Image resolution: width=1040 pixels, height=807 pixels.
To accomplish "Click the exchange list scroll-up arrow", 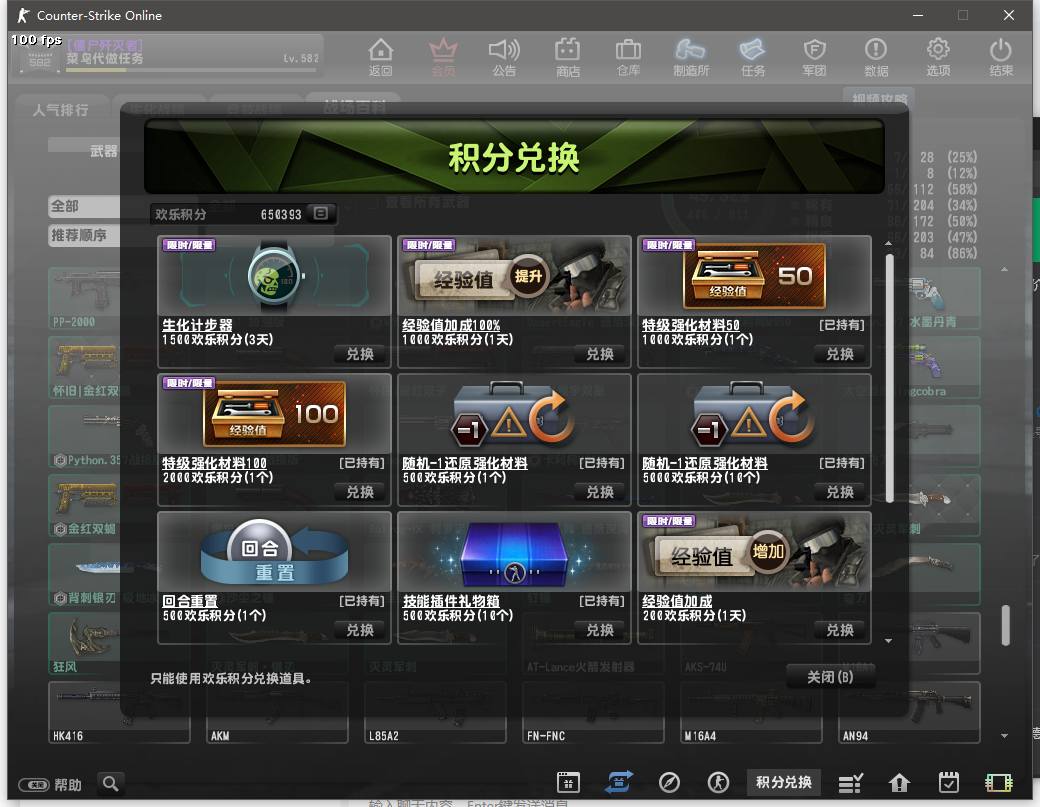I will point(889,244).
